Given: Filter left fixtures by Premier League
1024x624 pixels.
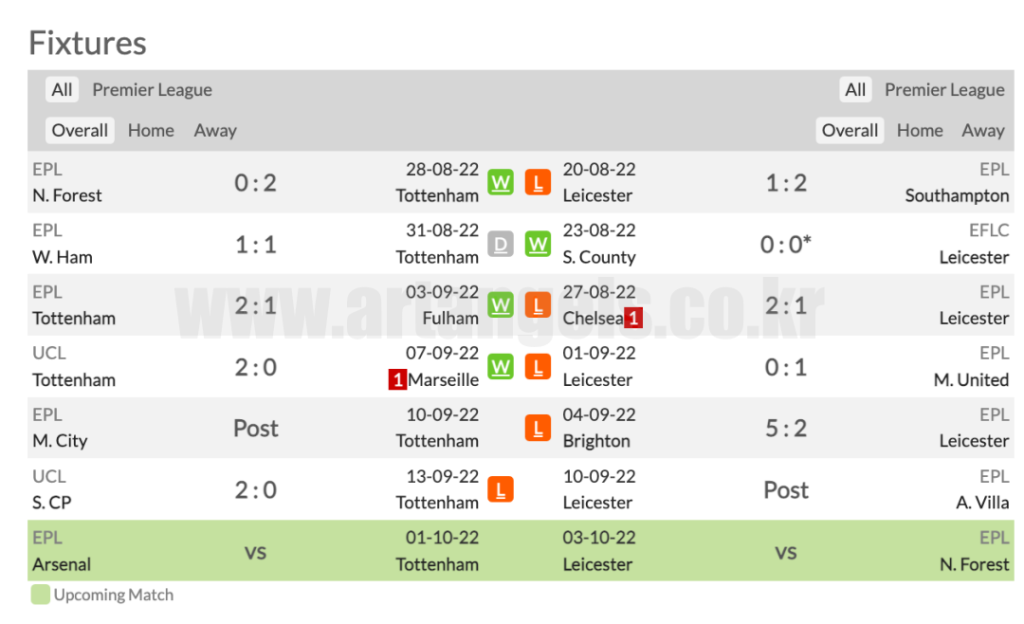Looking at the screenshot, I should pyautogui.click(x=152, y=90).
